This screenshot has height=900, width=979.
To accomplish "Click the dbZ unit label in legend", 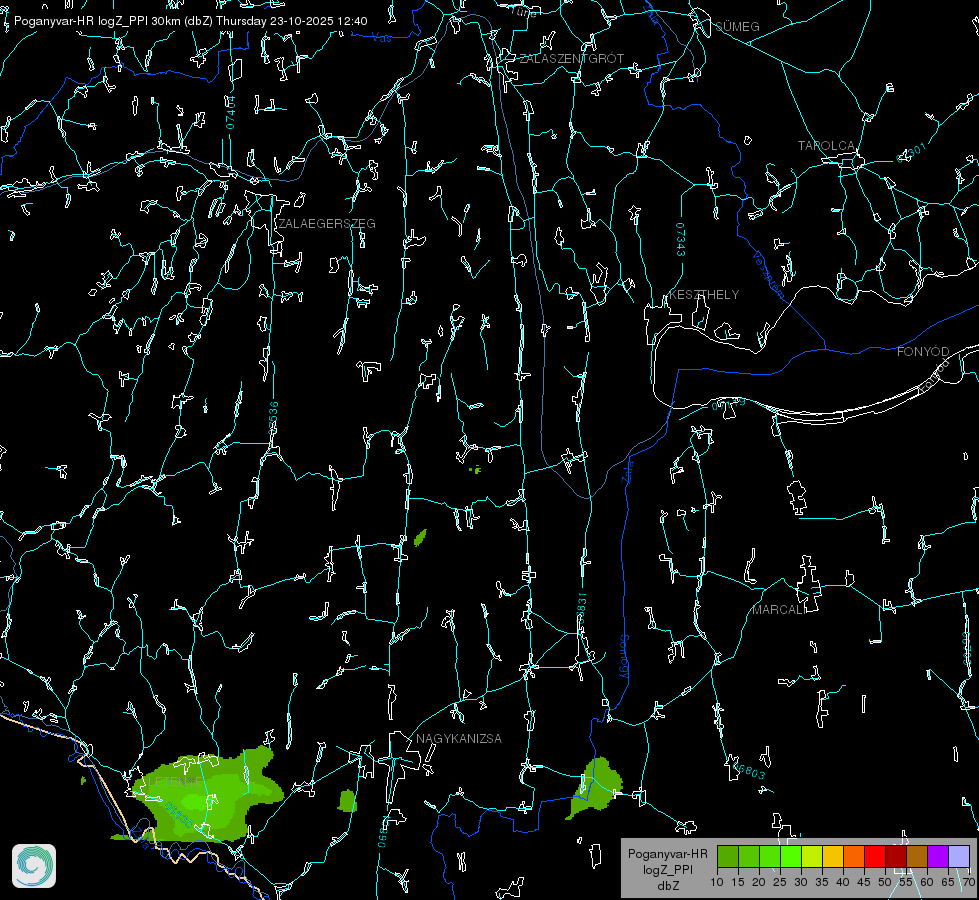I will point(667,886).
